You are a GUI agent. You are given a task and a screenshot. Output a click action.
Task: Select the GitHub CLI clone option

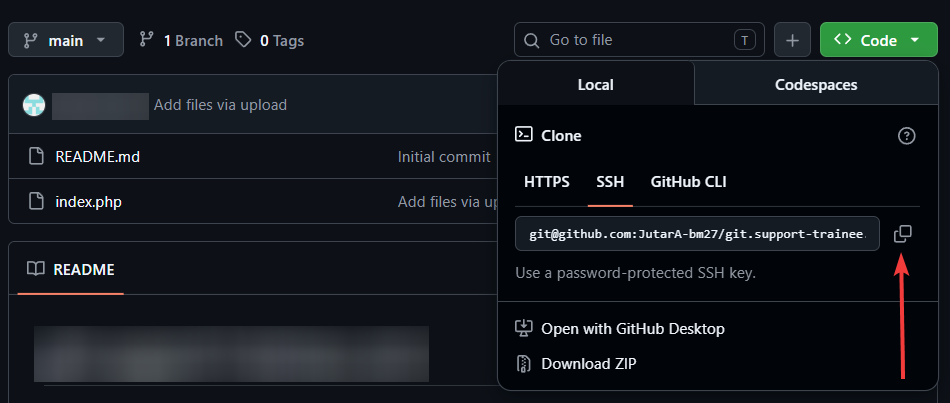coord(688,182)
